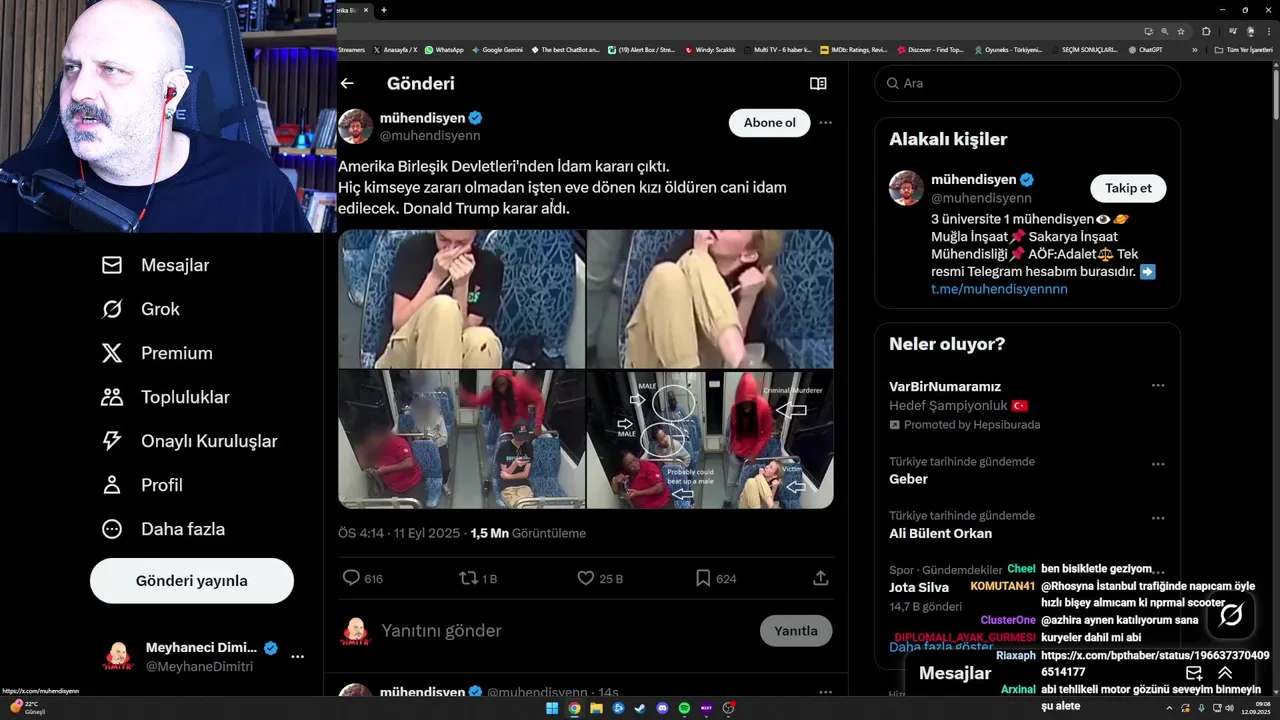Open Onaylı Kuruluşlar in the sidebar
Viewport: 1280px width, 720px height.
[x=189, y=441]
